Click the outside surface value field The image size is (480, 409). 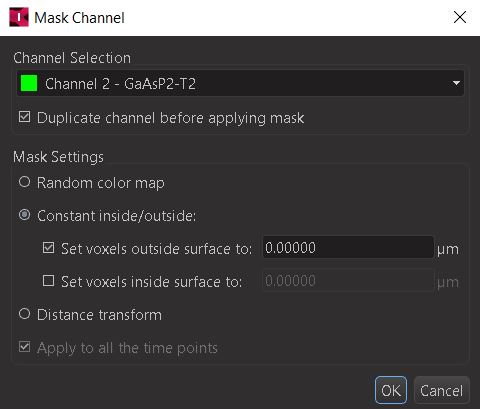tap(348, 247)
